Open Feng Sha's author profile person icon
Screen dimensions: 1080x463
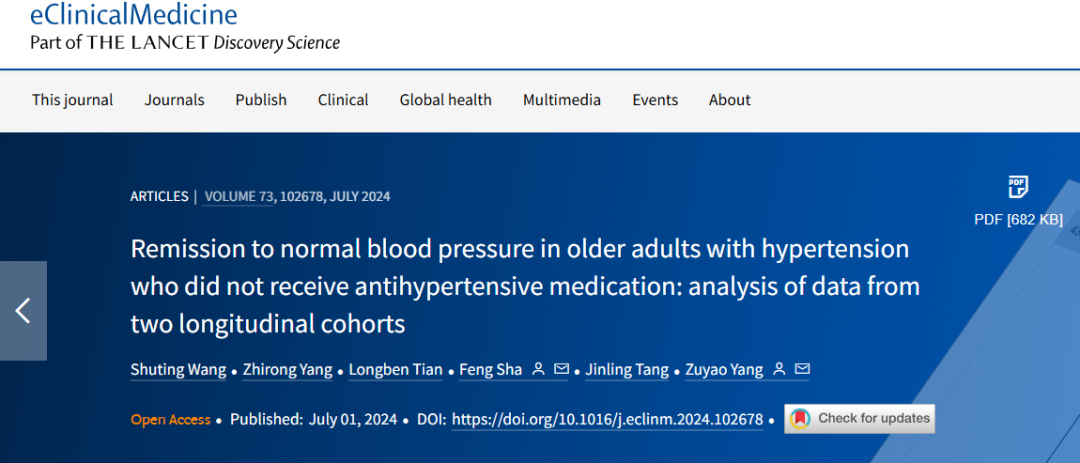pos(539,369)
